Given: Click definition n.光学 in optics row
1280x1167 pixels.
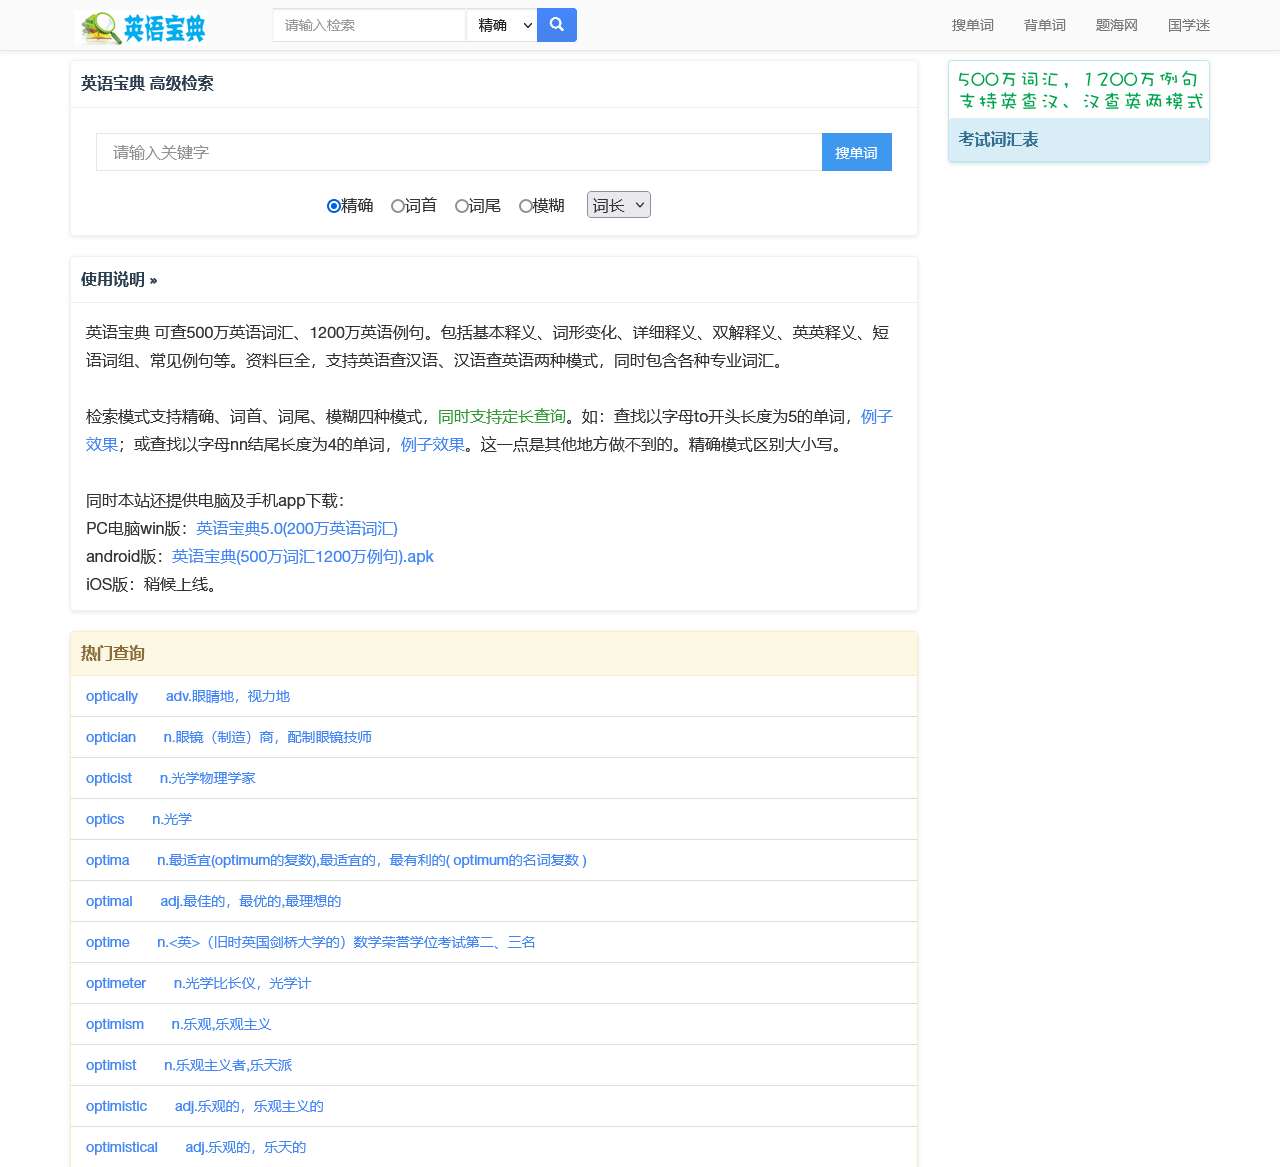Looking at the screenshot, I should point(172,819).
